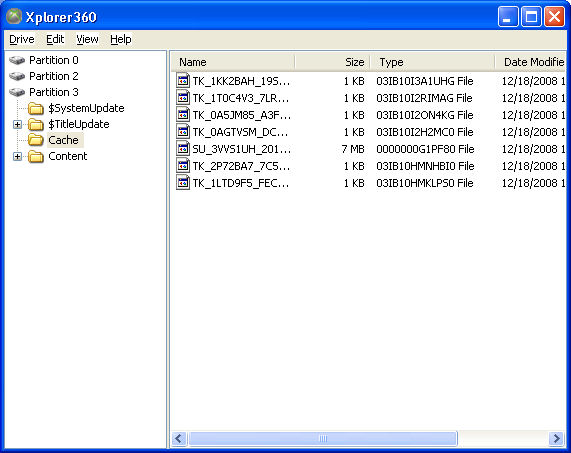This screenshot has width=571, height=453.
Task: Select the Partition 2 drive icon
Action: coord(17,76)
